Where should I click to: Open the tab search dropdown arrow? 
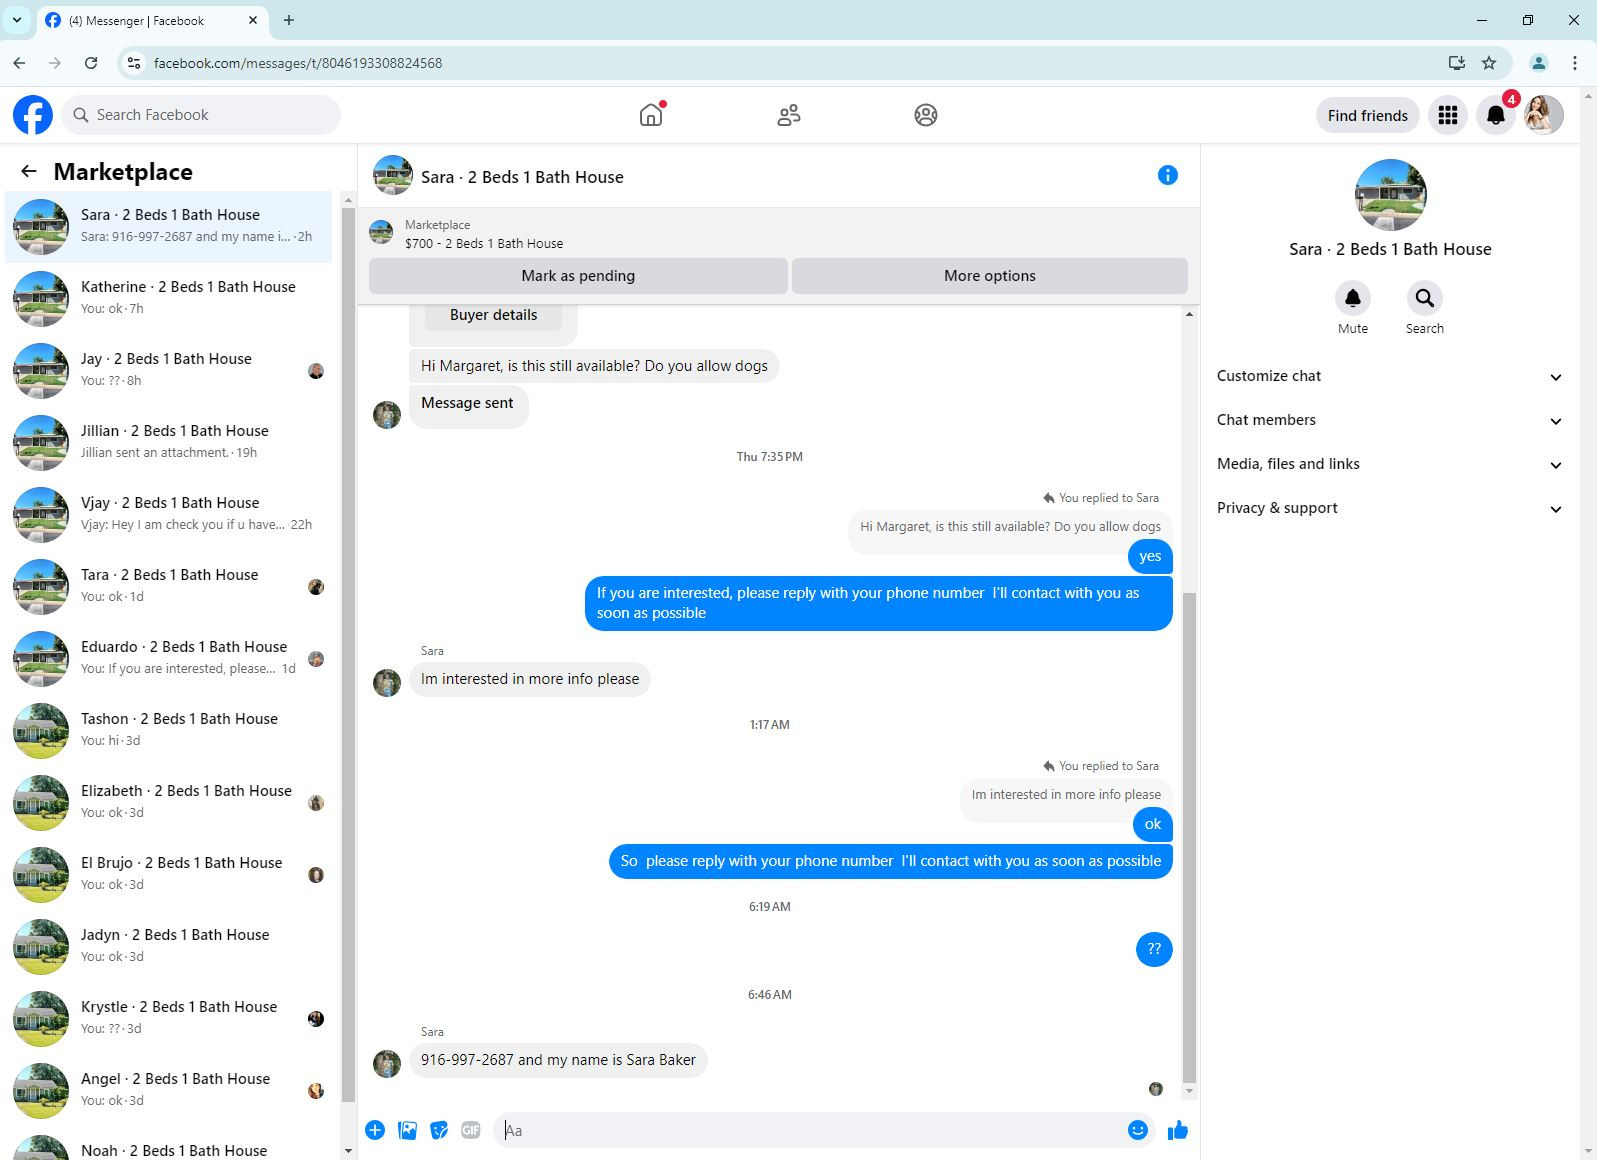pyautogui.click(x=17, y=20)
